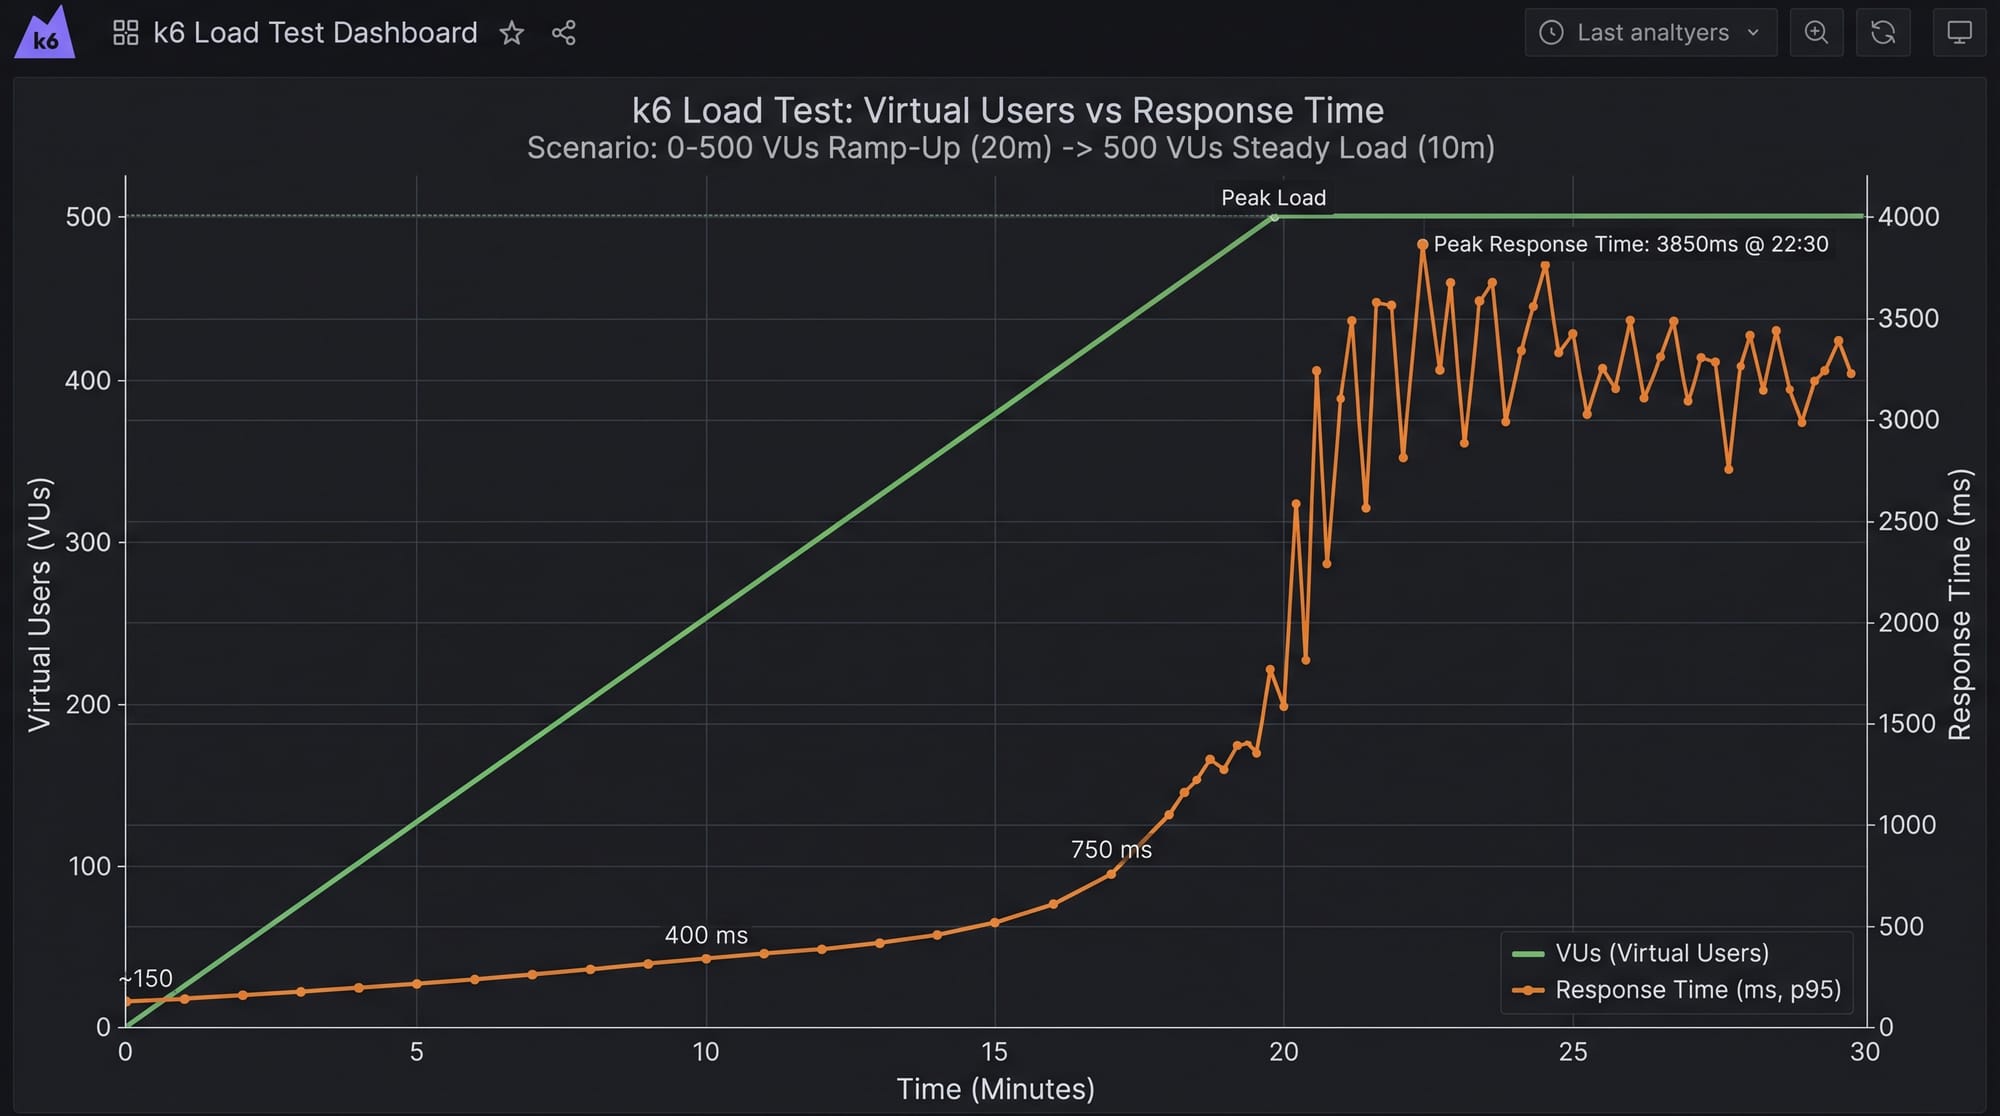Select the zoom magnifier icon in the toolbar

(1817, 32)
